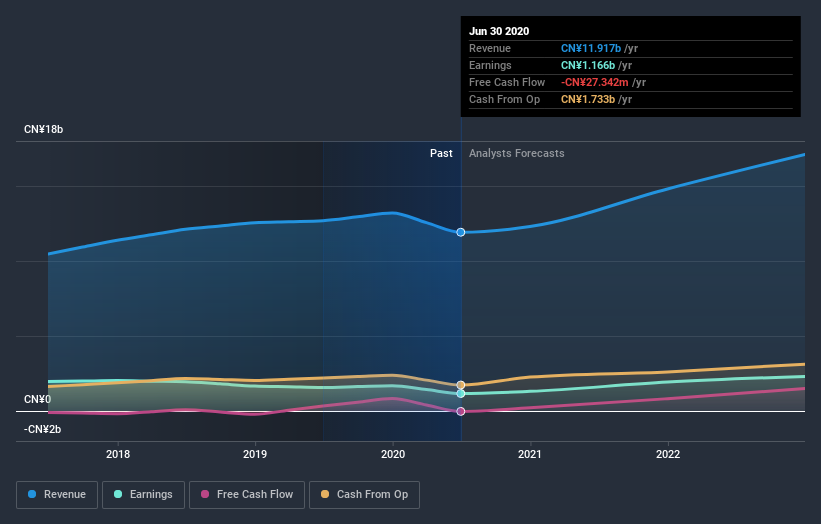Click the 2020 x-axis label
Viewport: 821px width, 524px height.
393,454
